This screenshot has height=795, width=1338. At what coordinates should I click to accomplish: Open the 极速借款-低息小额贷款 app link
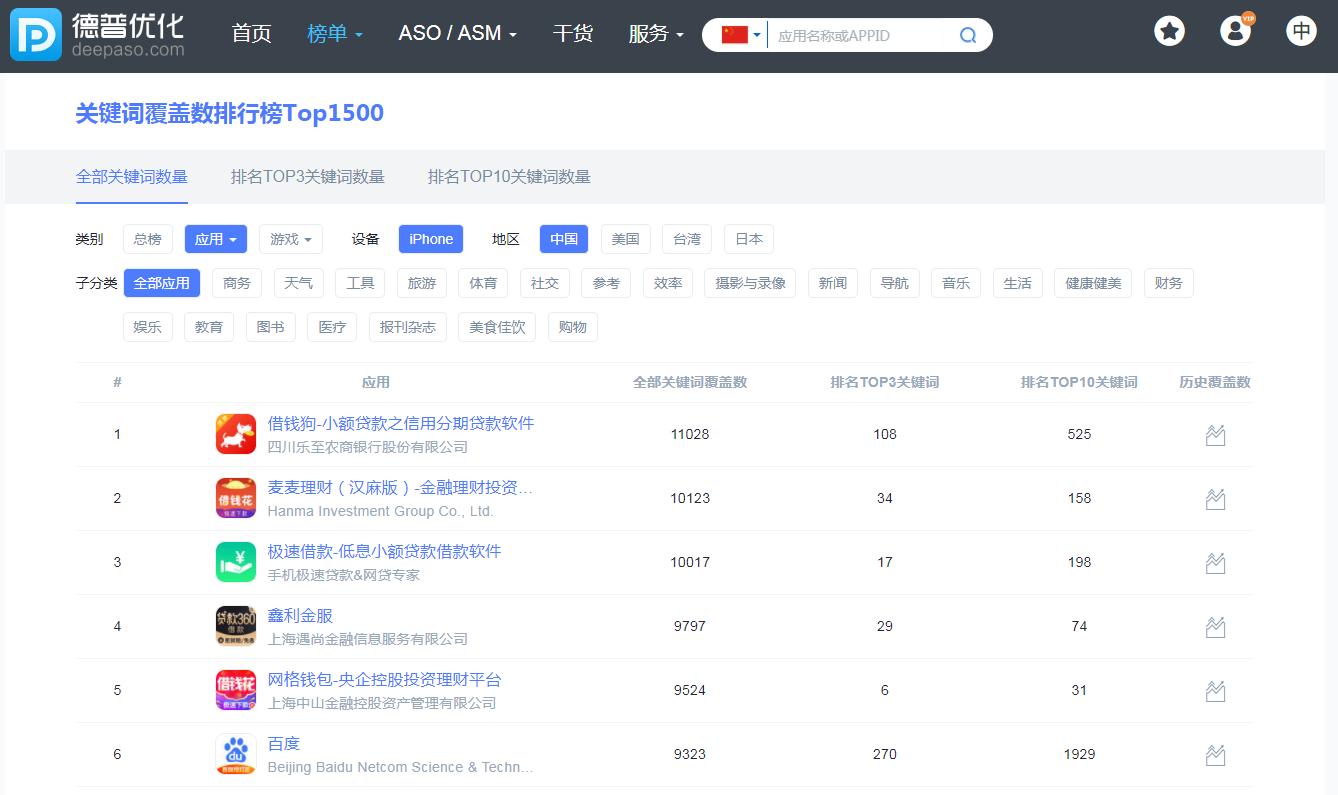click(x=384, y=551)
